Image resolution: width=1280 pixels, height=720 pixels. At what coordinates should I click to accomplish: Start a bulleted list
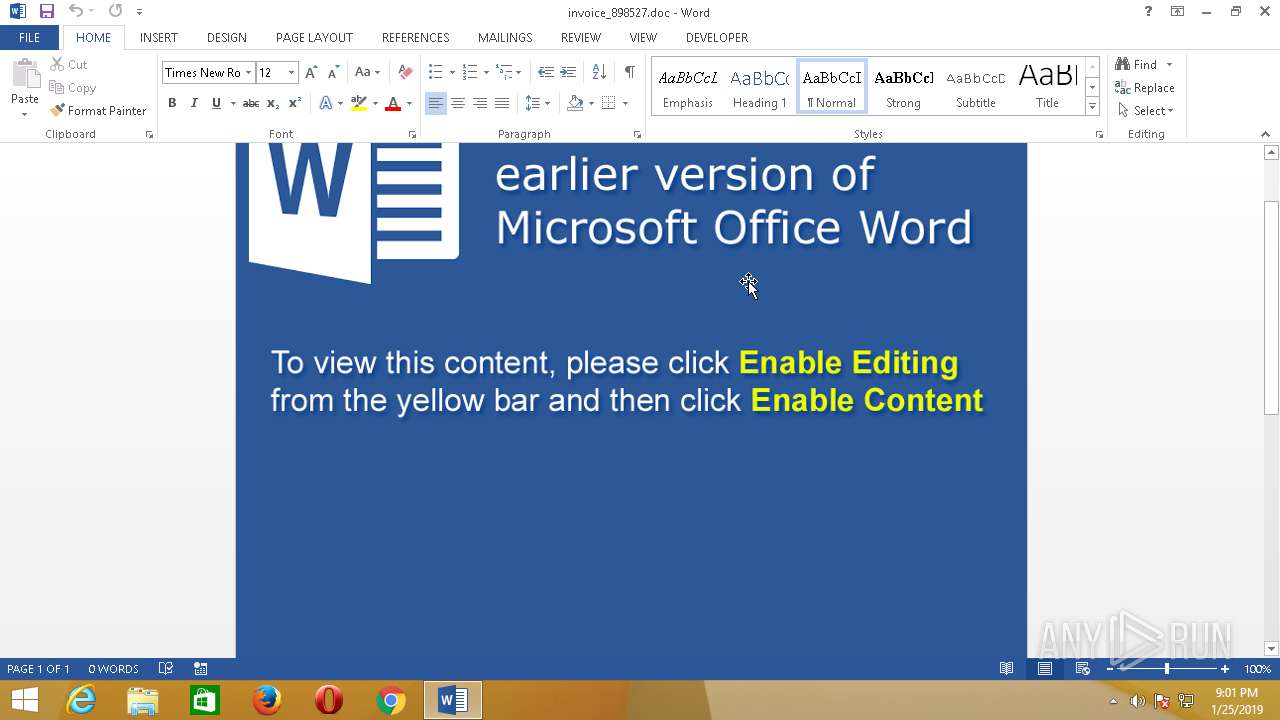tap(436, 72)
